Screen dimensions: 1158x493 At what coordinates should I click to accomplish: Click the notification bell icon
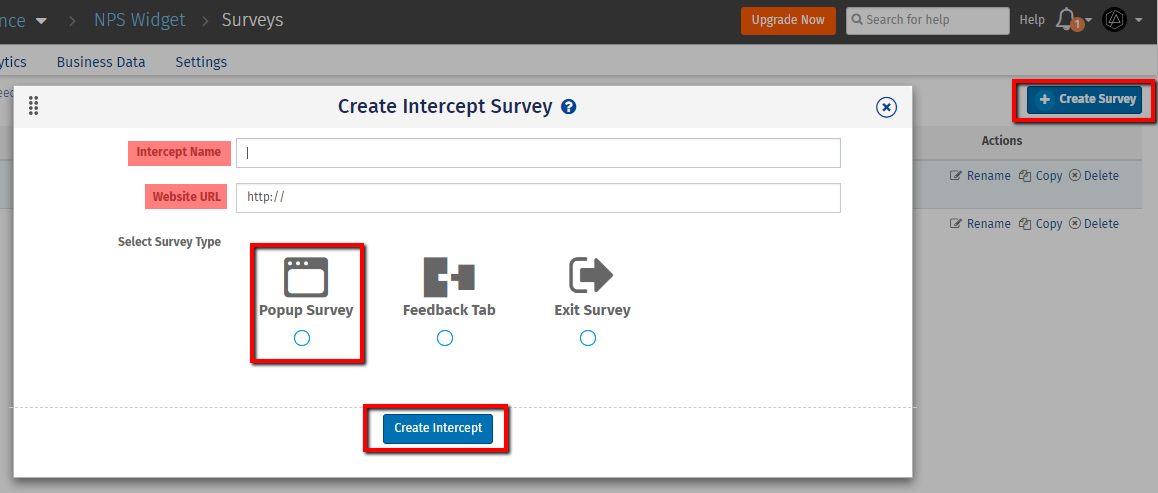click(1067, 19)
